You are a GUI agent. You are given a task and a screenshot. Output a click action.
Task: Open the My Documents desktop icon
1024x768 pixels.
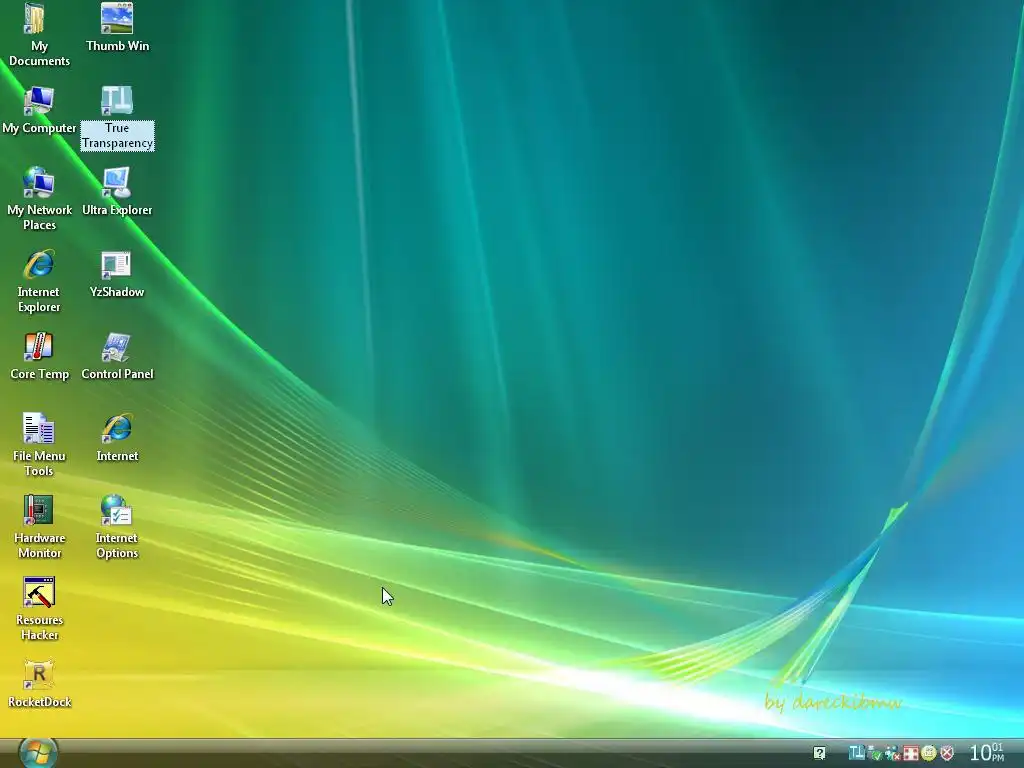tap(39, 34)
